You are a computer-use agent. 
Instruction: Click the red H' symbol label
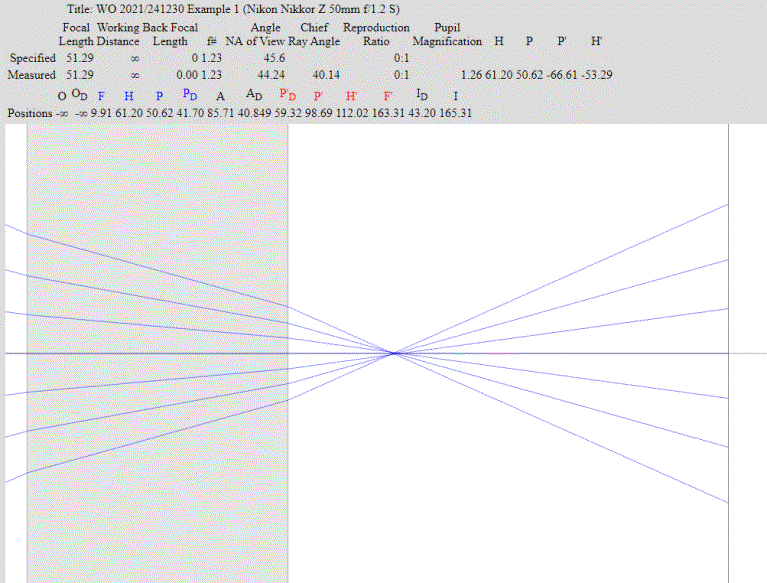pyautogui.click(x=351, y=96)
